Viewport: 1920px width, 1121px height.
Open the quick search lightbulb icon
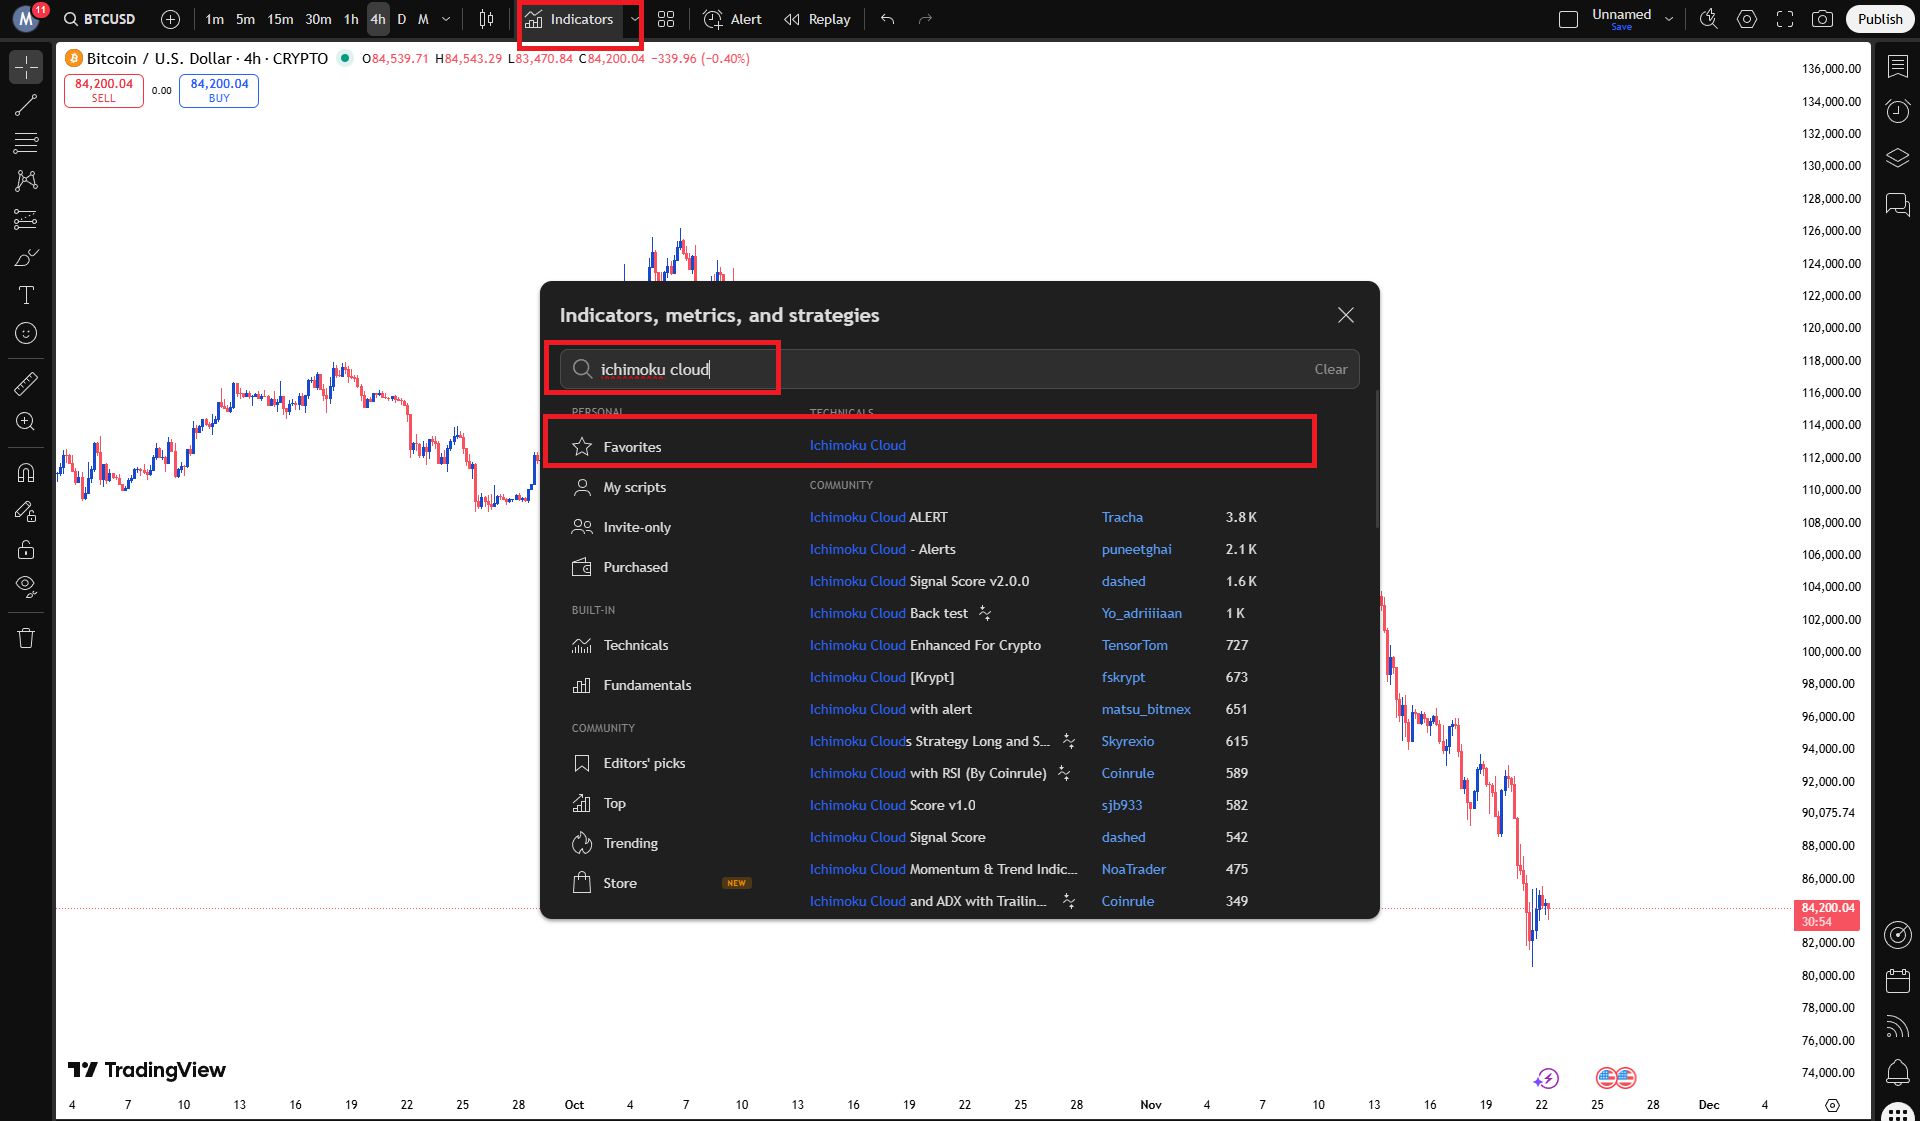(1709, 19)
